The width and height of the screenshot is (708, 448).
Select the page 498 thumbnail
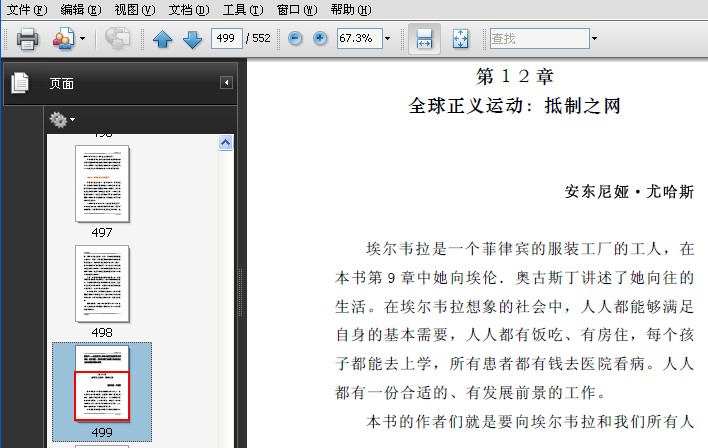[x=102, y=284]
